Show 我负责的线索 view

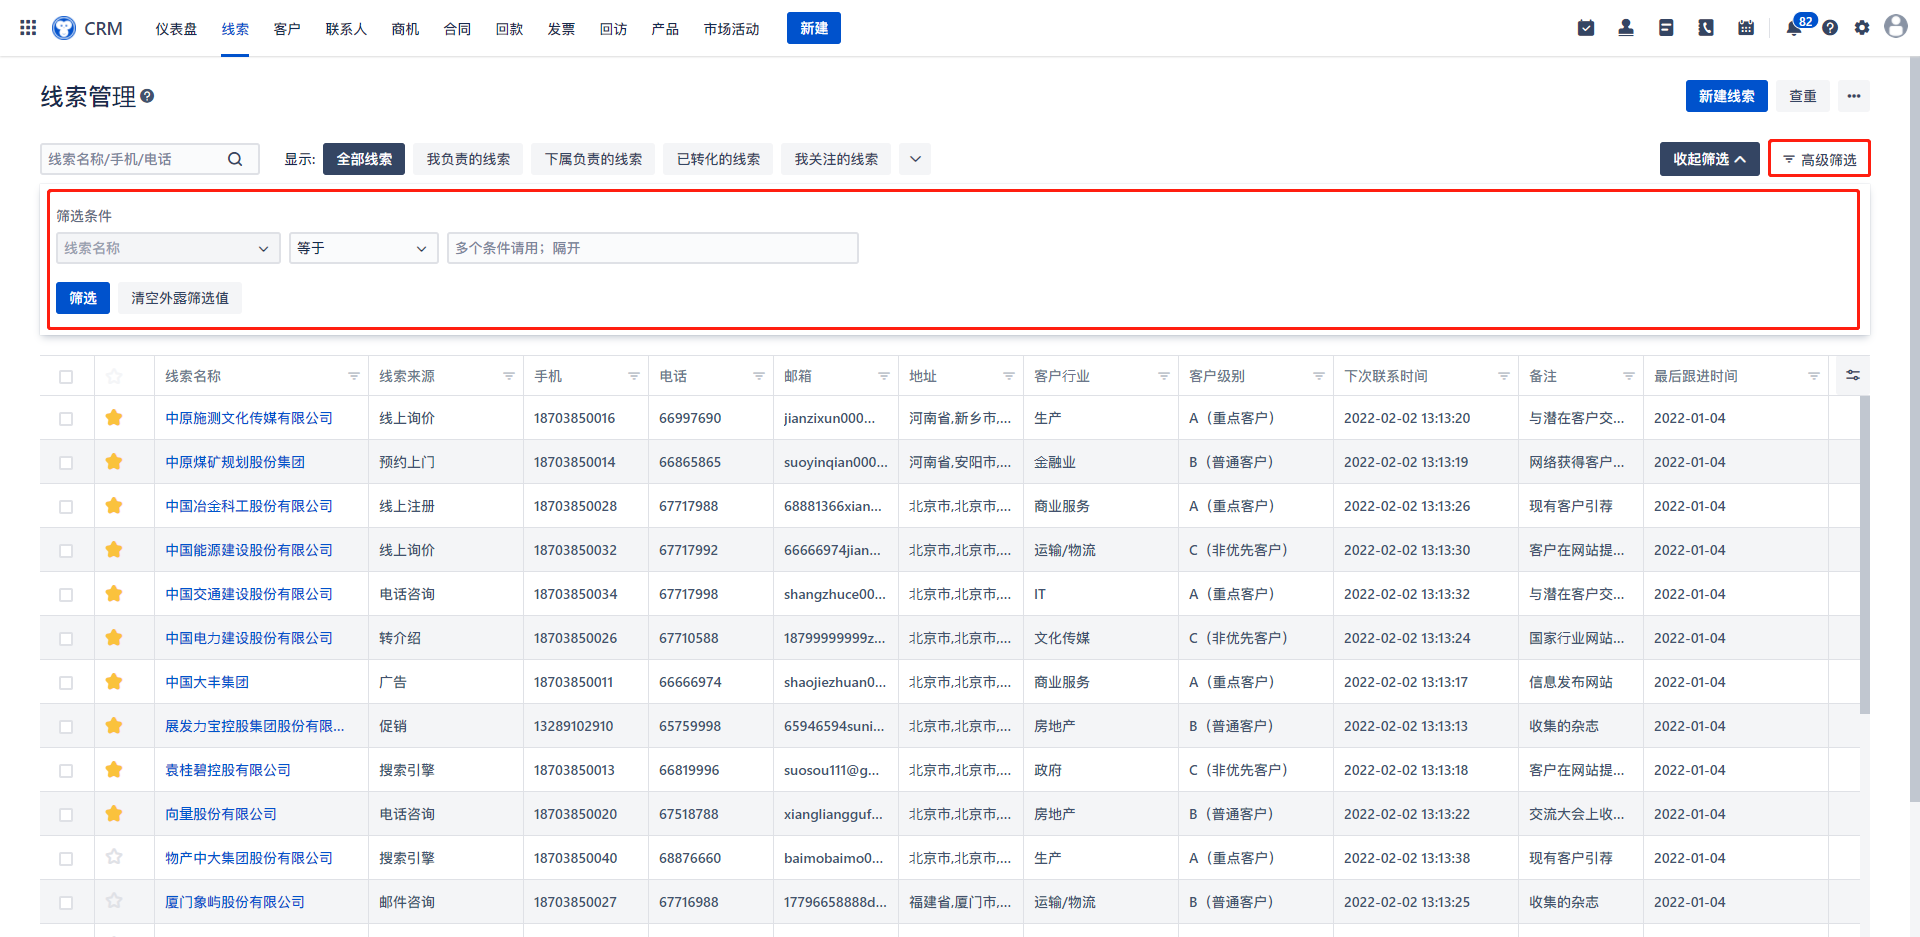(x=468, y=159)
